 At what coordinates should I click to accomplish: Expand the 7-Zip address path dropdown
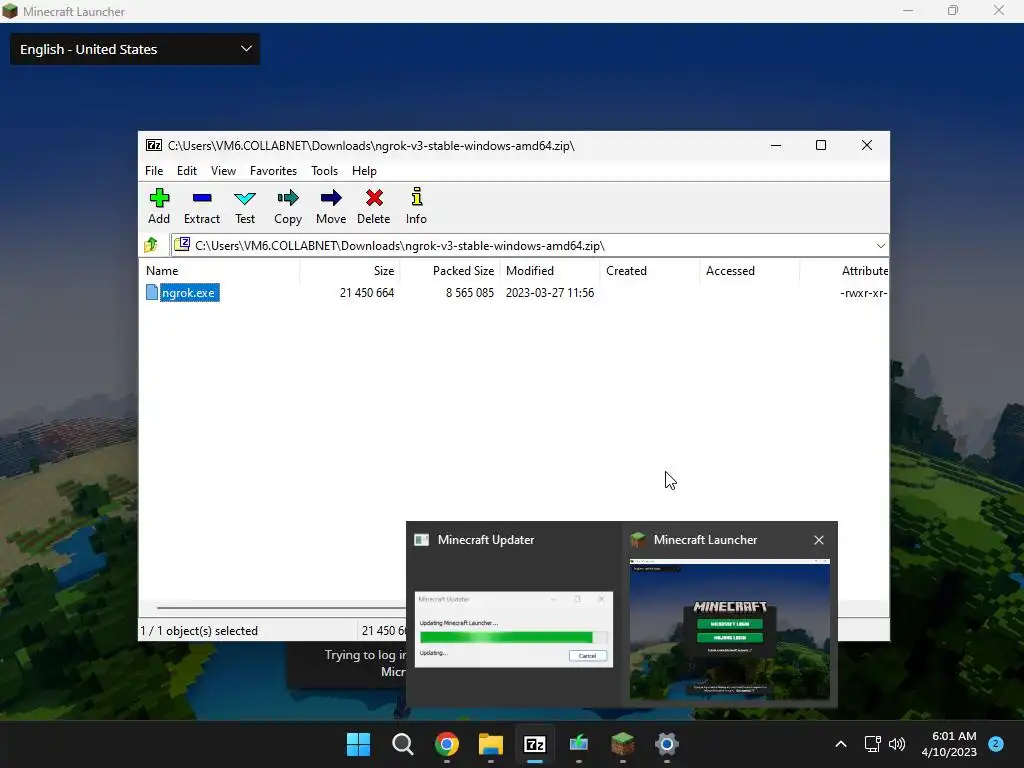[x=880, y=246]
